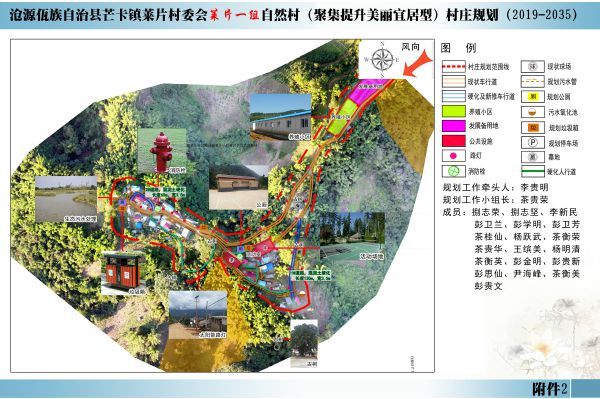Image resolution: width=600 pixels, height=399 pixels.
Task: Select the half-filled circle 污水氧化池 legend icon
Action: 533,112
